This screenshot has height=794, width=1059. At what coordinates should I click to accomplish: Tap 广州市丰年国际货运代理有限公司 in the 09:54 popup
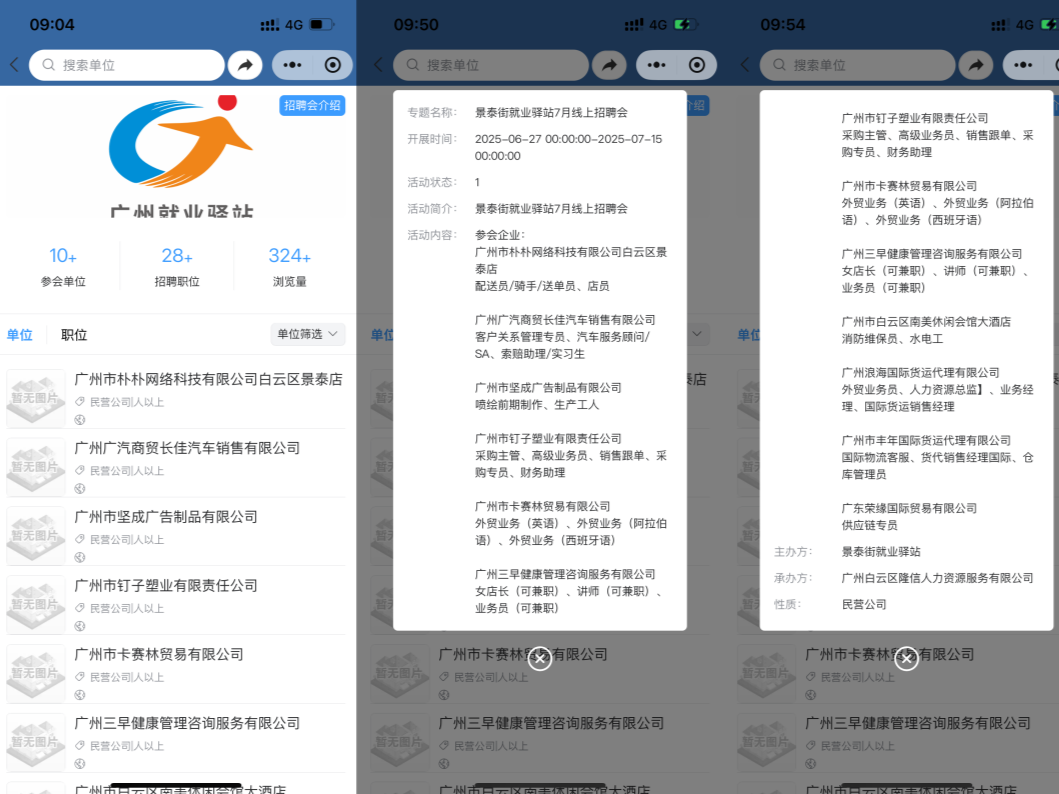click(926, 440)
